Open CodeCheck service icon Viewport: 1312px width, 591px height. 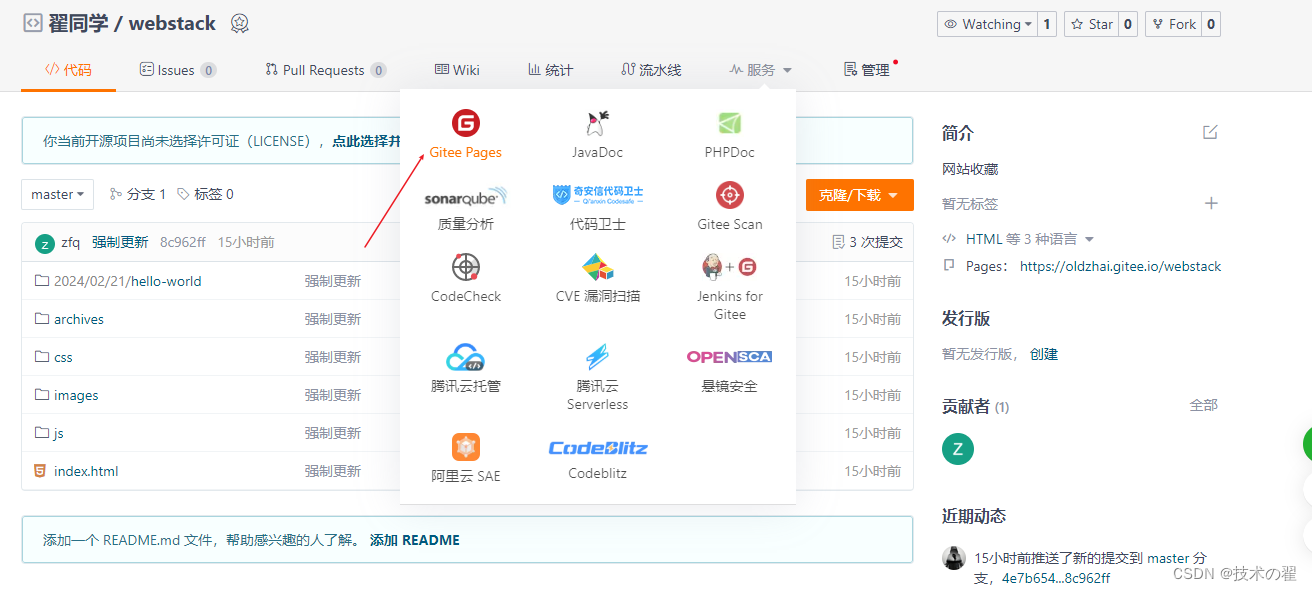466,267
